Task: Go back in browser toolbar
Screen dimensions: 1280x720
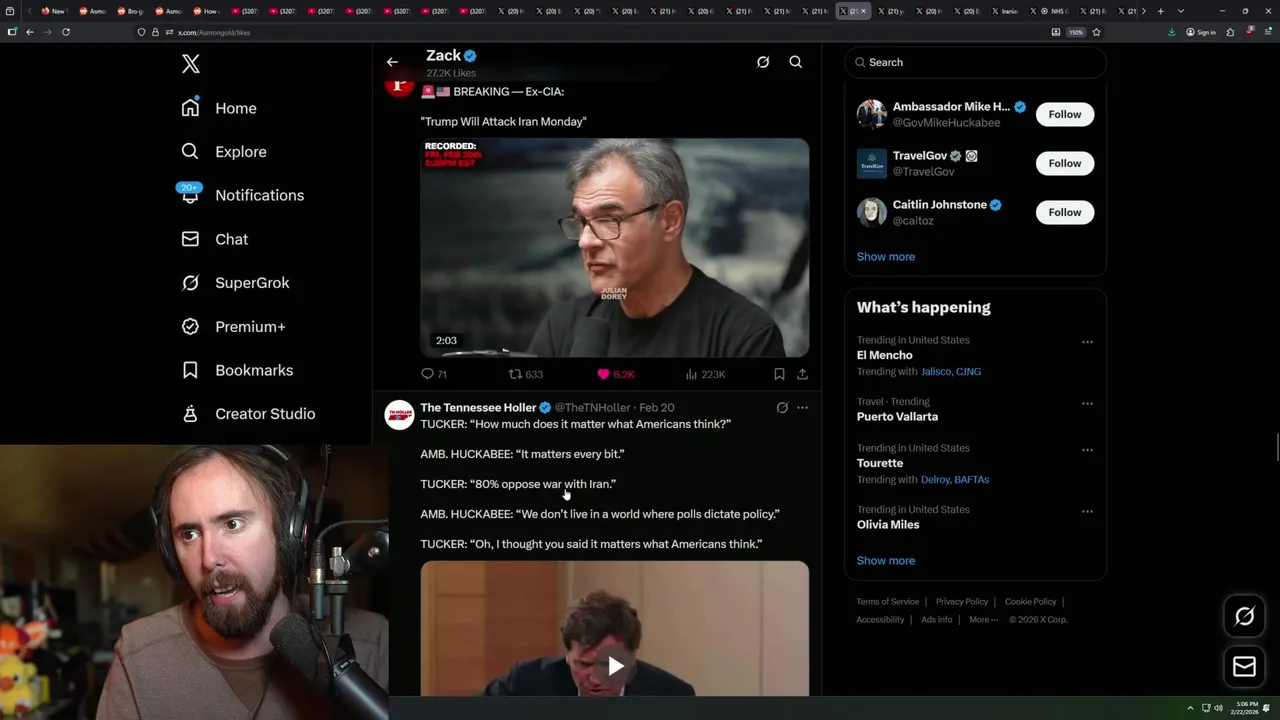Action: tap(30, 32)
